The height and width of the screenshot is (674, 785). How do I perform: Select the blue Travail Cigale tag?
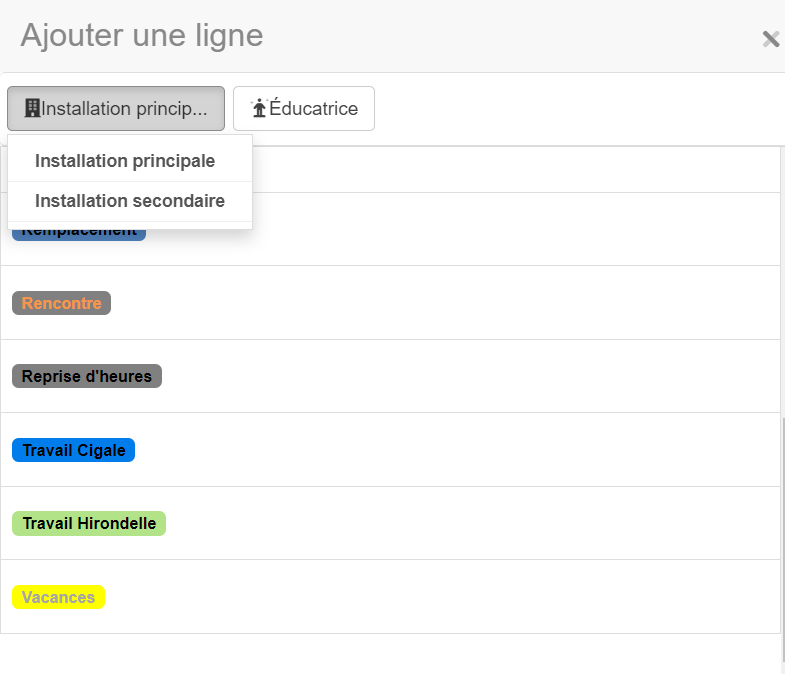[x=74, y=450]
